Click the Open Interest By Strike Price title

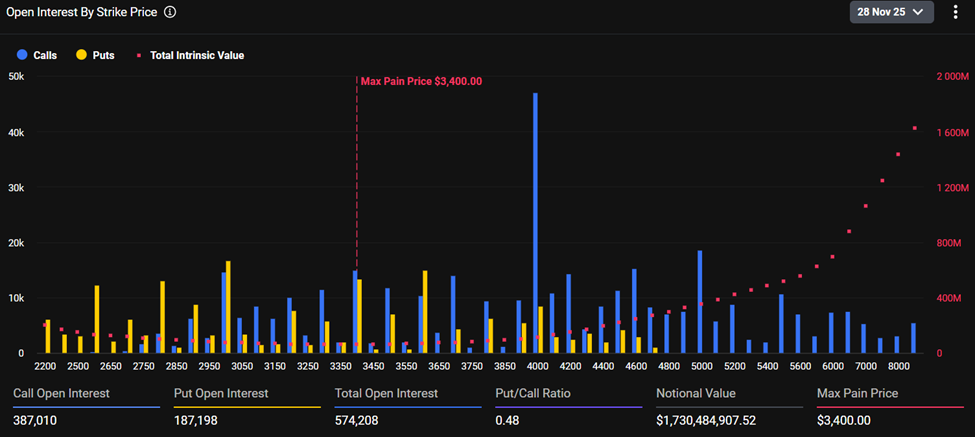click(x=81, y=12)
